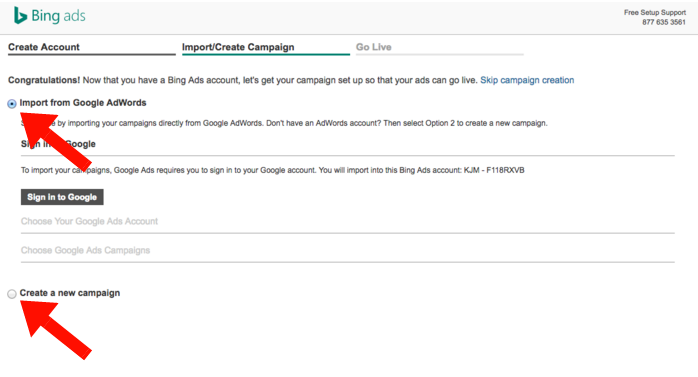Click the Import from Google AdWords label
Viewport: 698px width, 377px height.
coord(83,103)
